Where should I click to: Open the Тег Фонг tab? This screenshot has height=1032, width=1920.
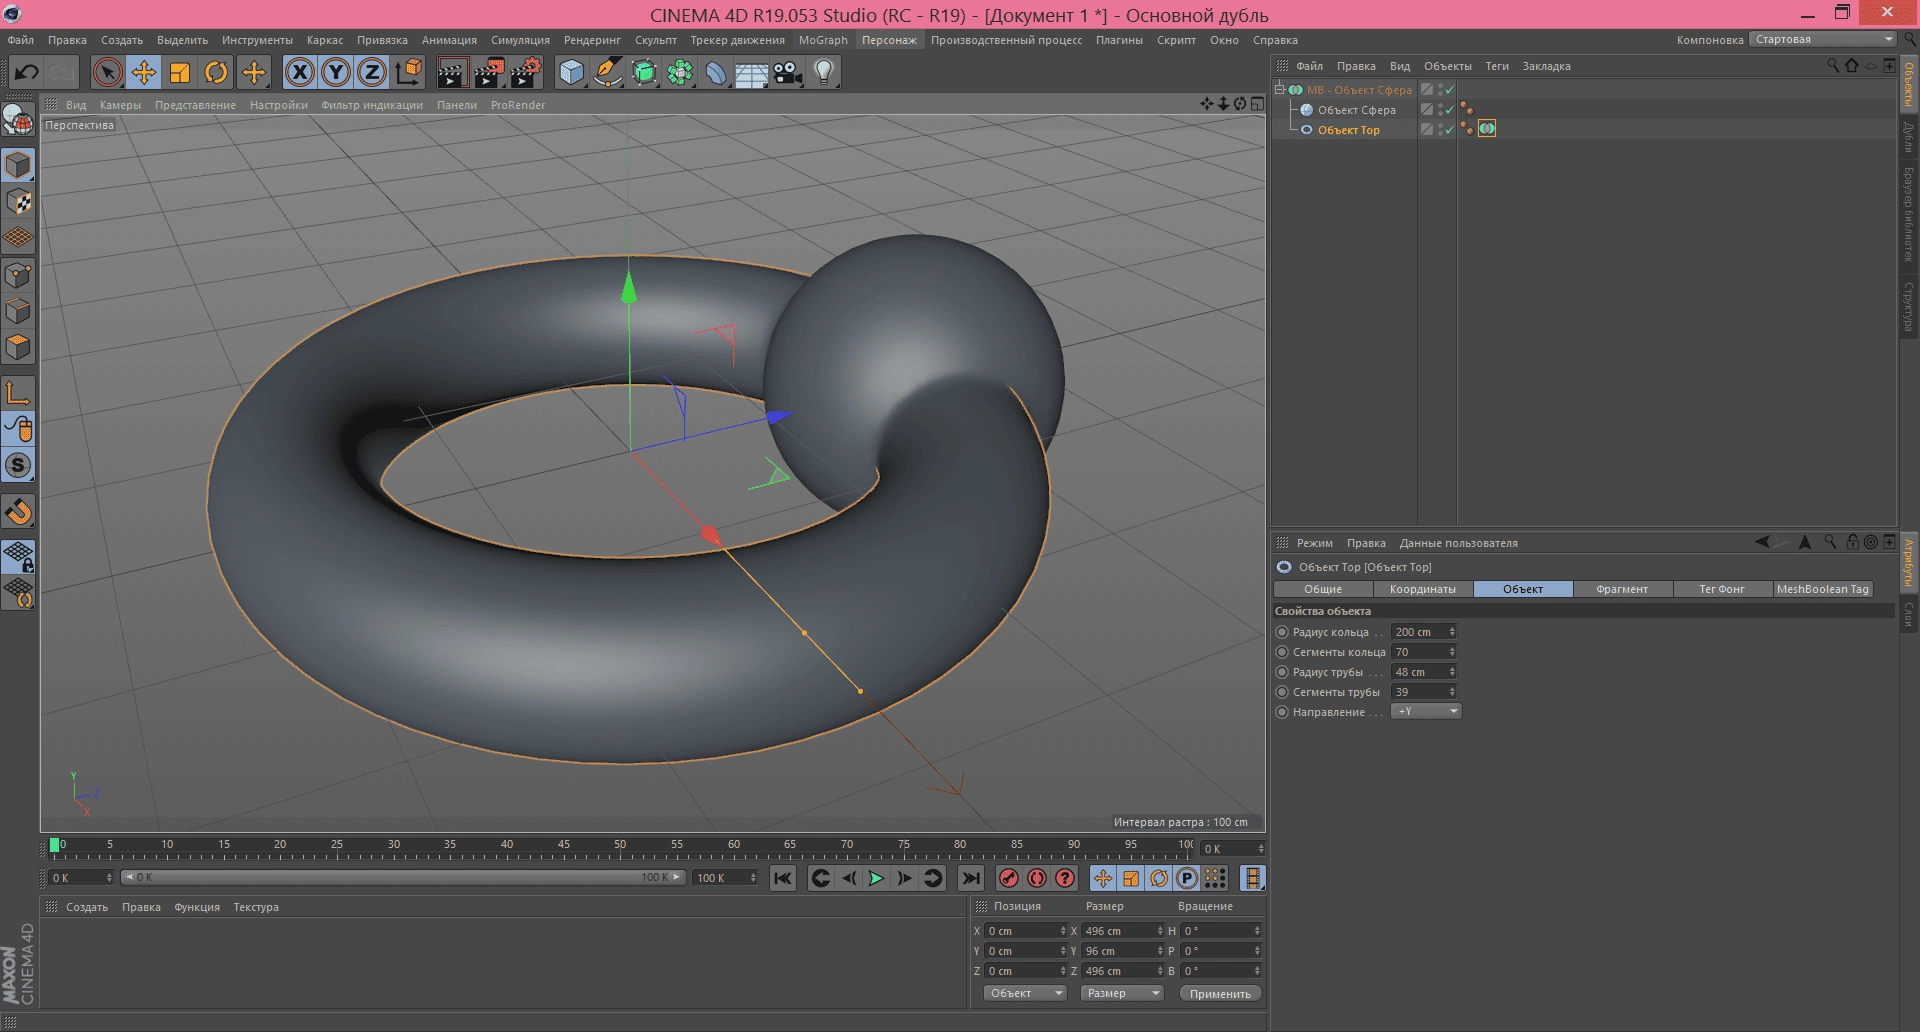(x=1722, y=589)
